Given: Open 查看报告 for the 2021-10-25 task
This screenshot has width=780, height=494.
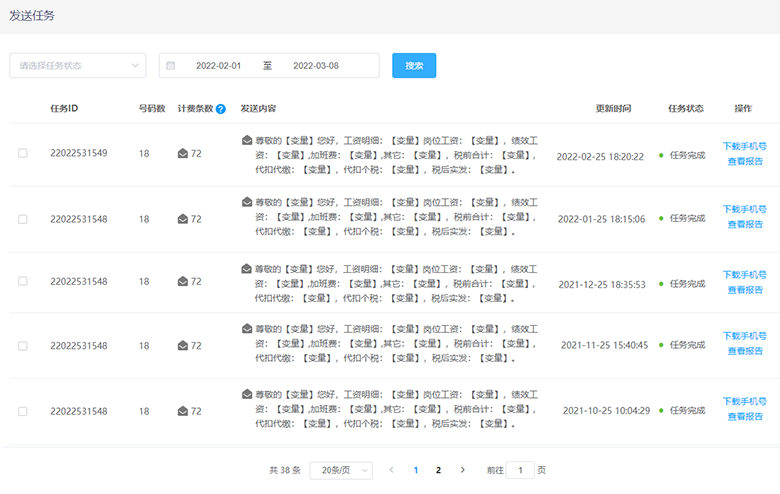Looking at the screenshot, I should point(744,418).
